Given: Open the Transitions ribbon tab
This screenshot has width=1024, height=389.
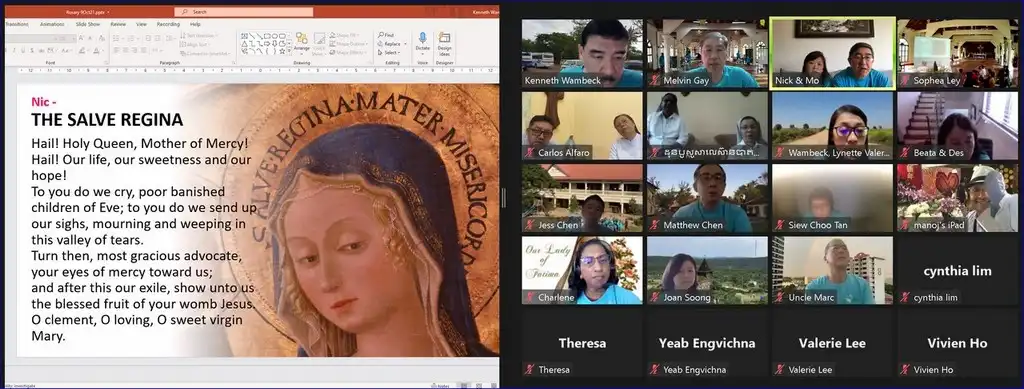Looking at the screenshot, I should click(16, 24).
